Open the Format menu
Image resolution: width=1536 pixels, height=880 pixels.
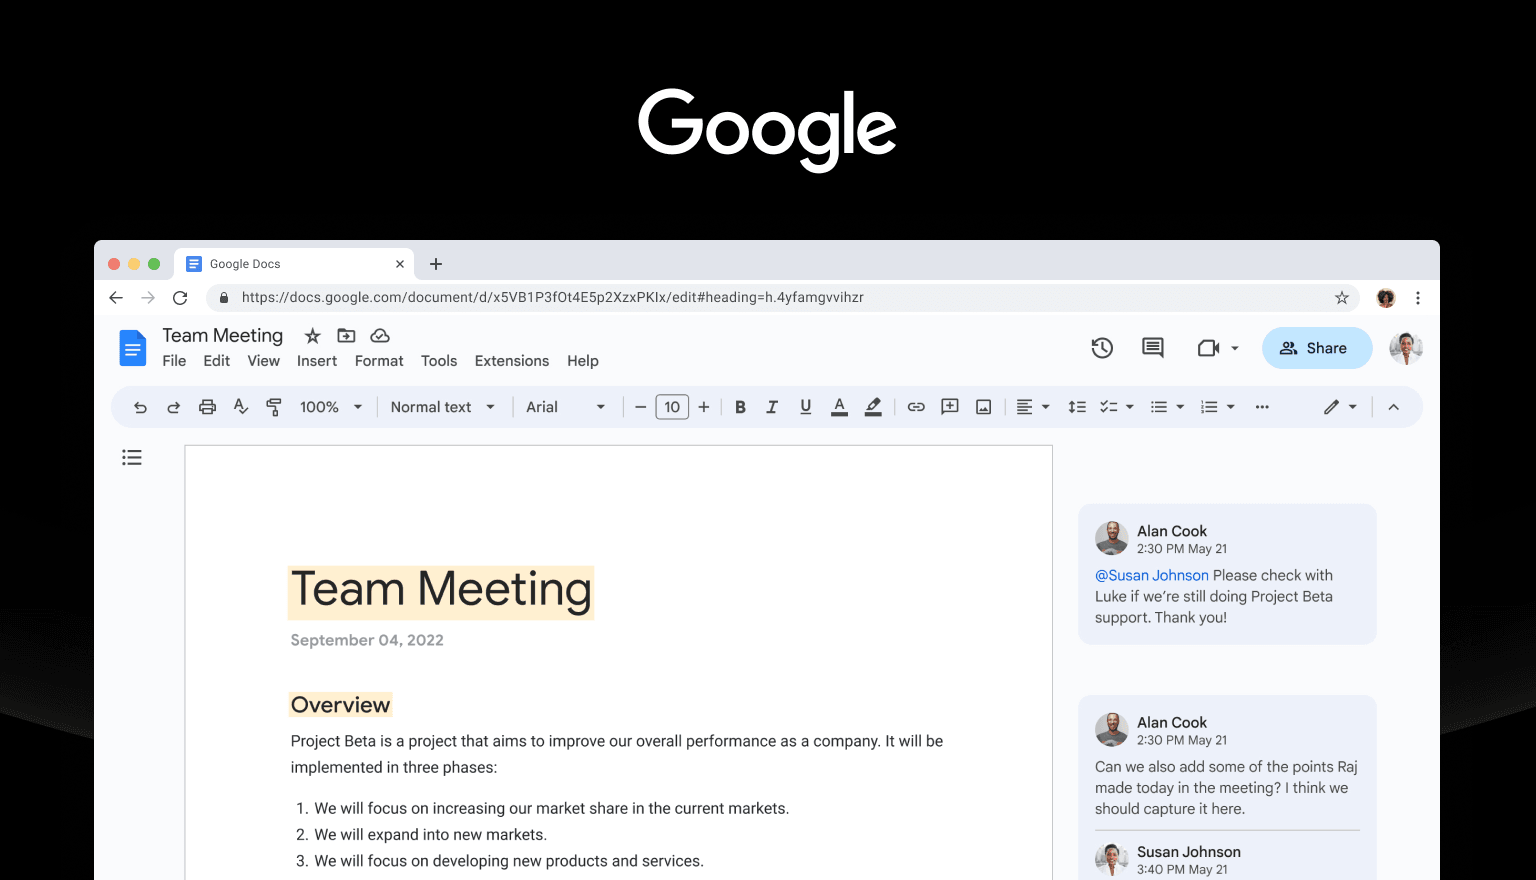379,361
